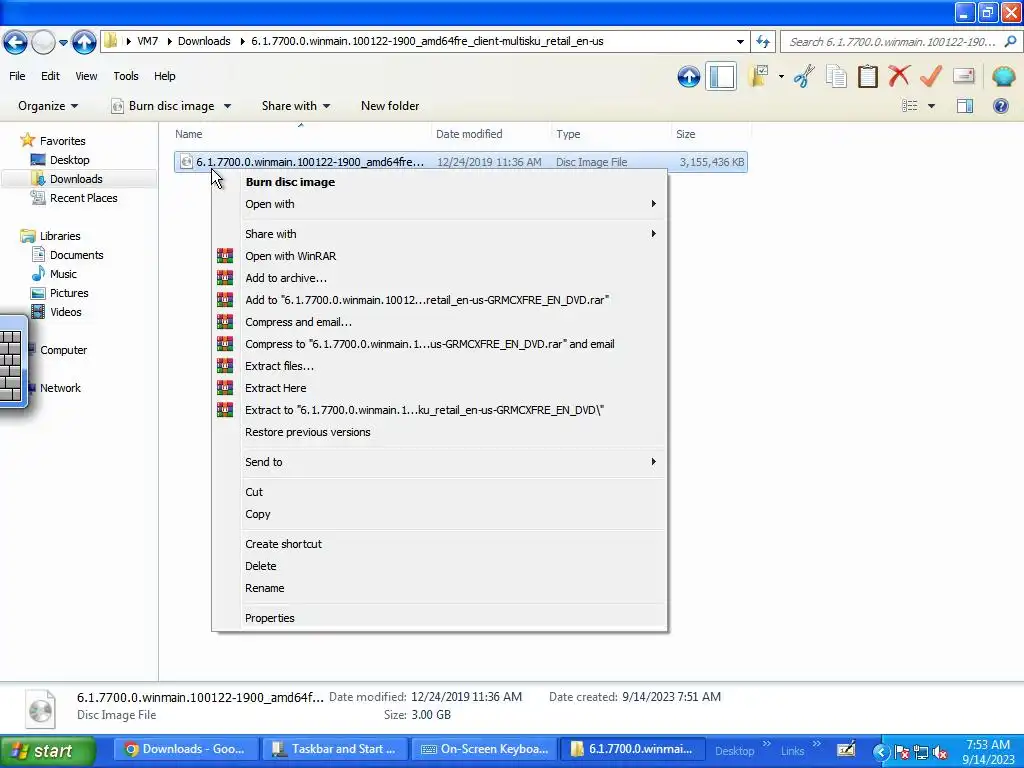Click the address bar Refresh icon
The width and height of the screenshot is (1024, 768).
click(x=763, y=42)
